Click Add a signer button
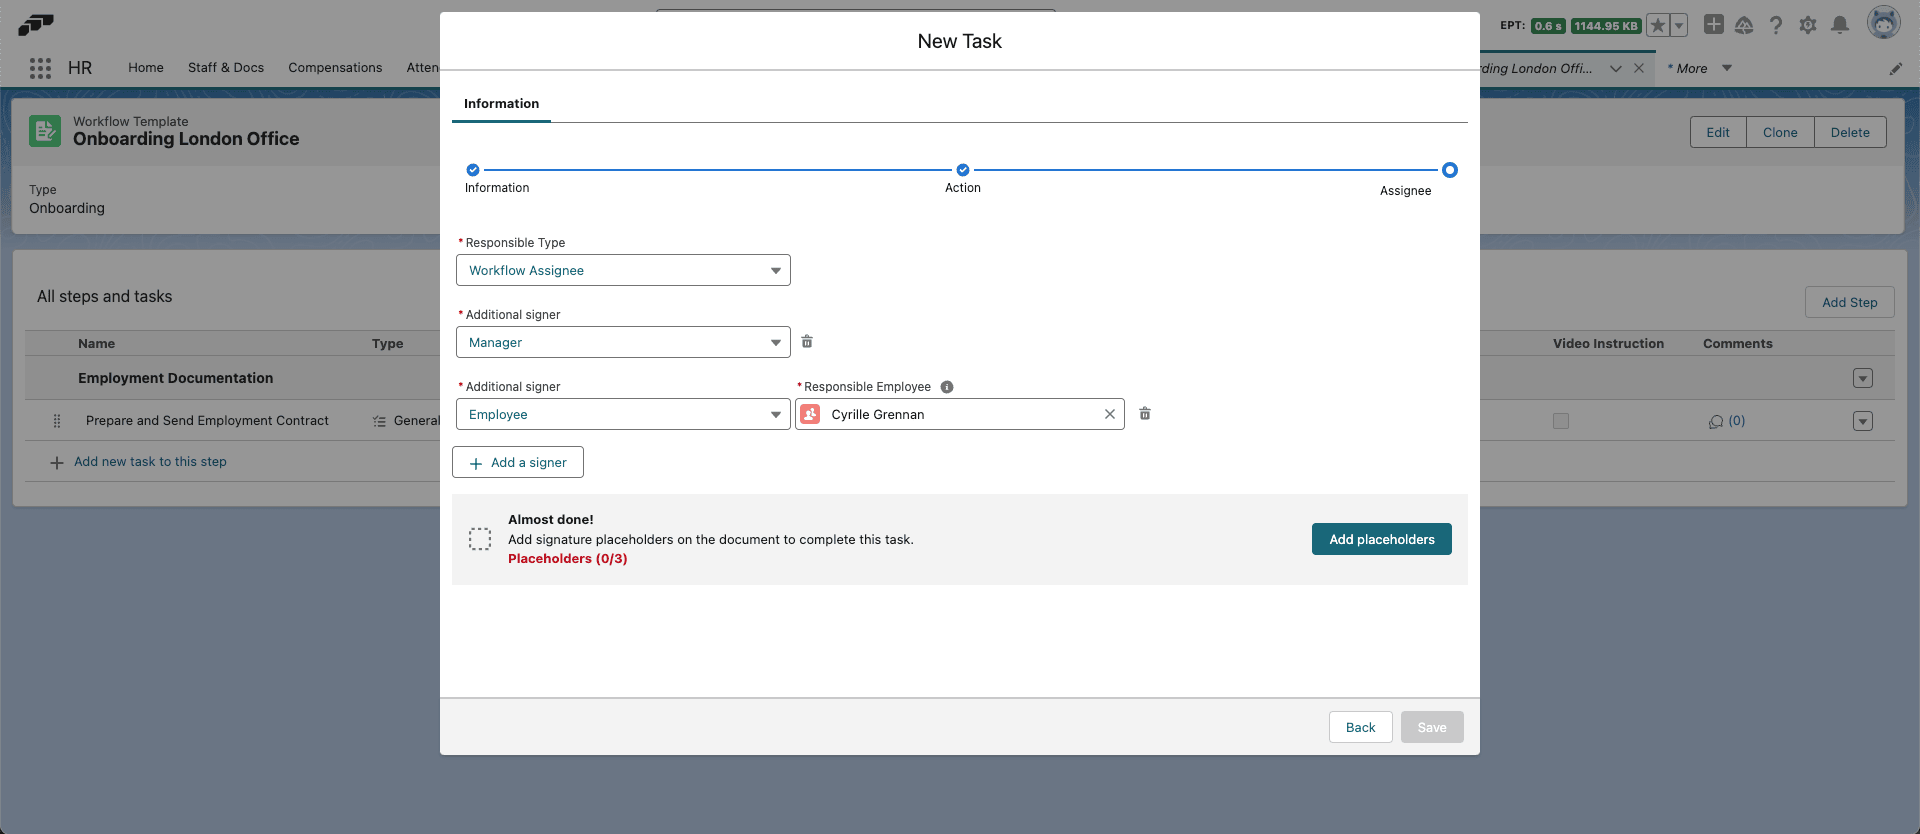 pos(518,462)
